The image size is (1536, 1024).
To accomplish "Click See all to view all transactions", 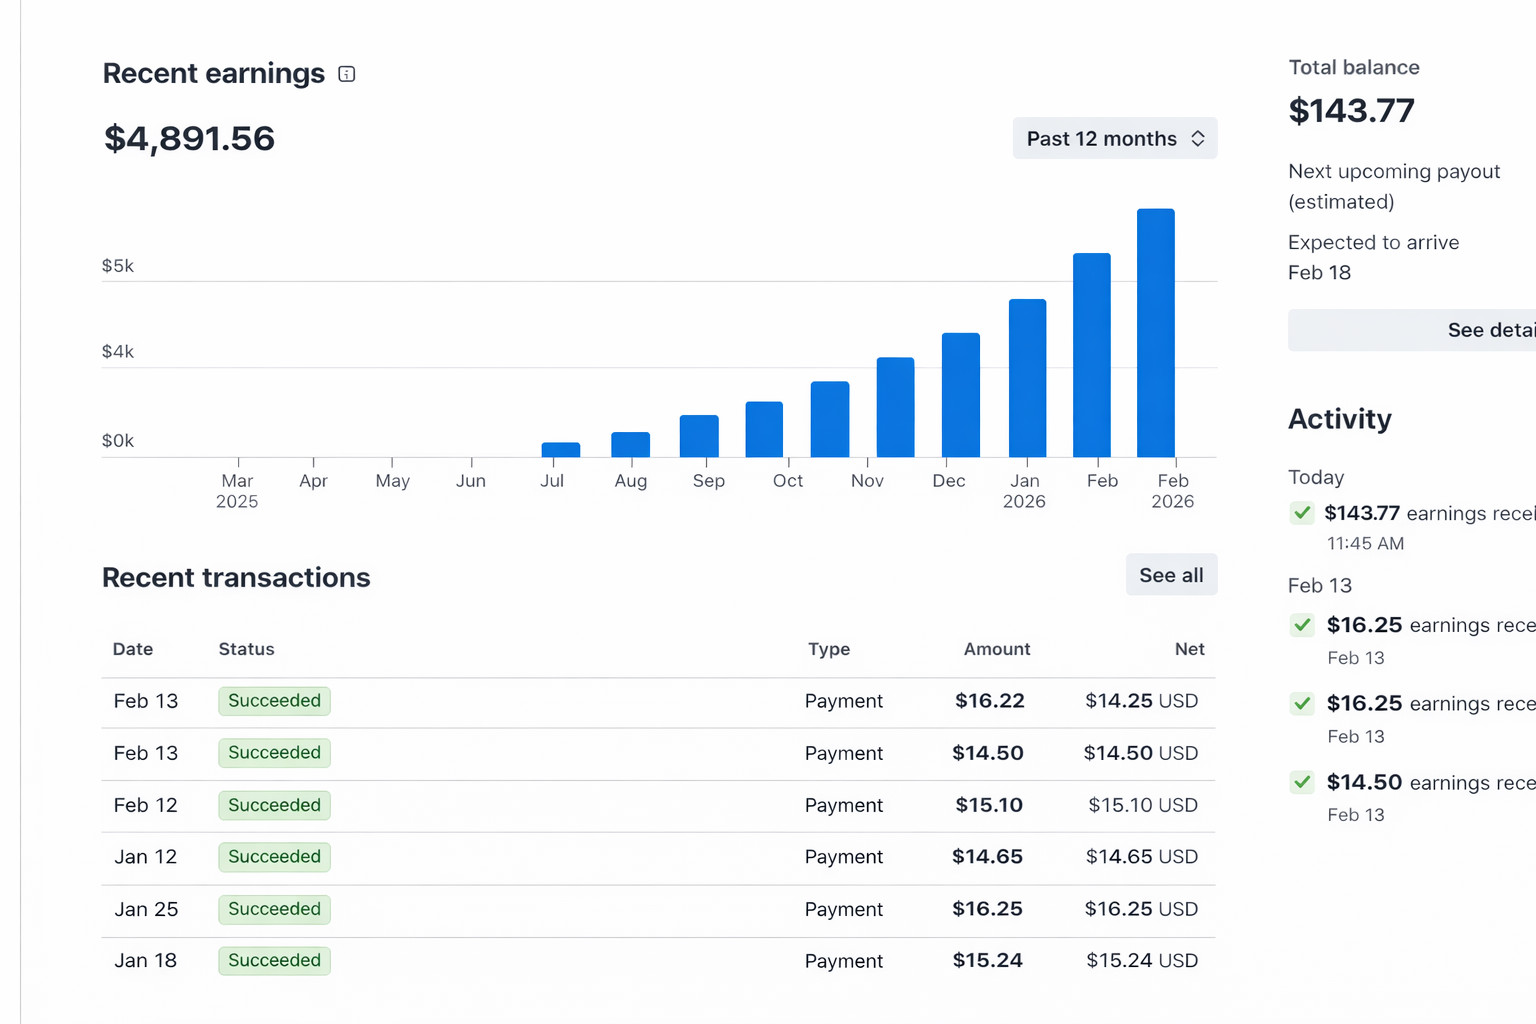I will click(1170, 574).
